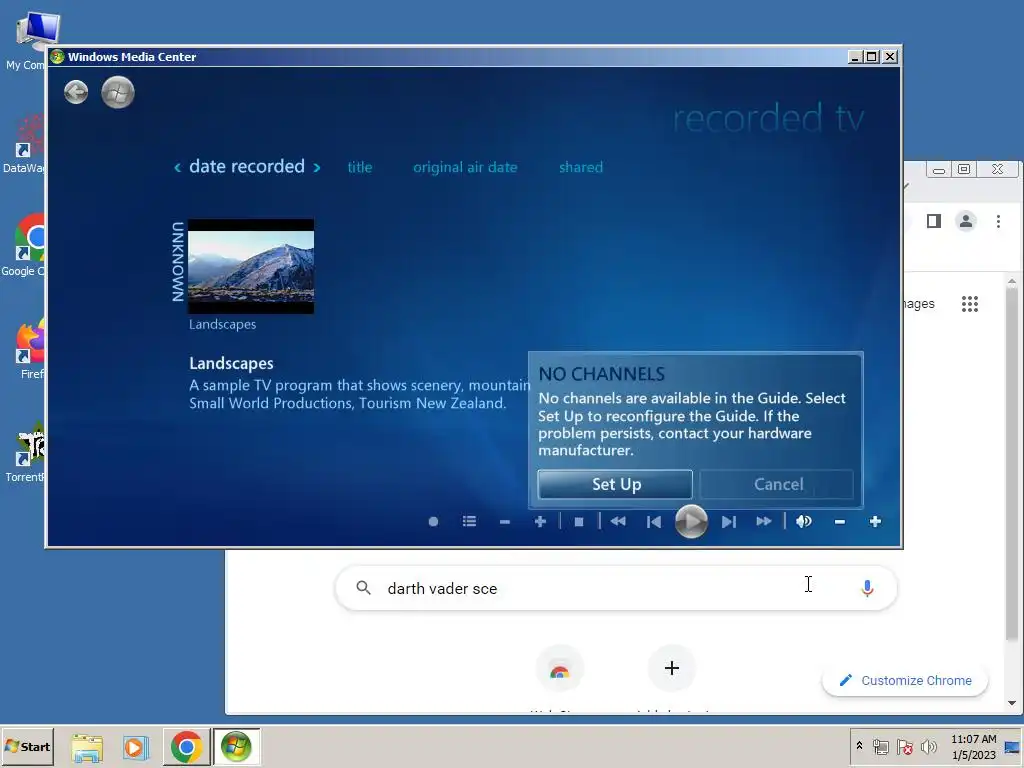Click the bold Landscapes program title
Screen dimensions: 1024x768
click(231, 363)
